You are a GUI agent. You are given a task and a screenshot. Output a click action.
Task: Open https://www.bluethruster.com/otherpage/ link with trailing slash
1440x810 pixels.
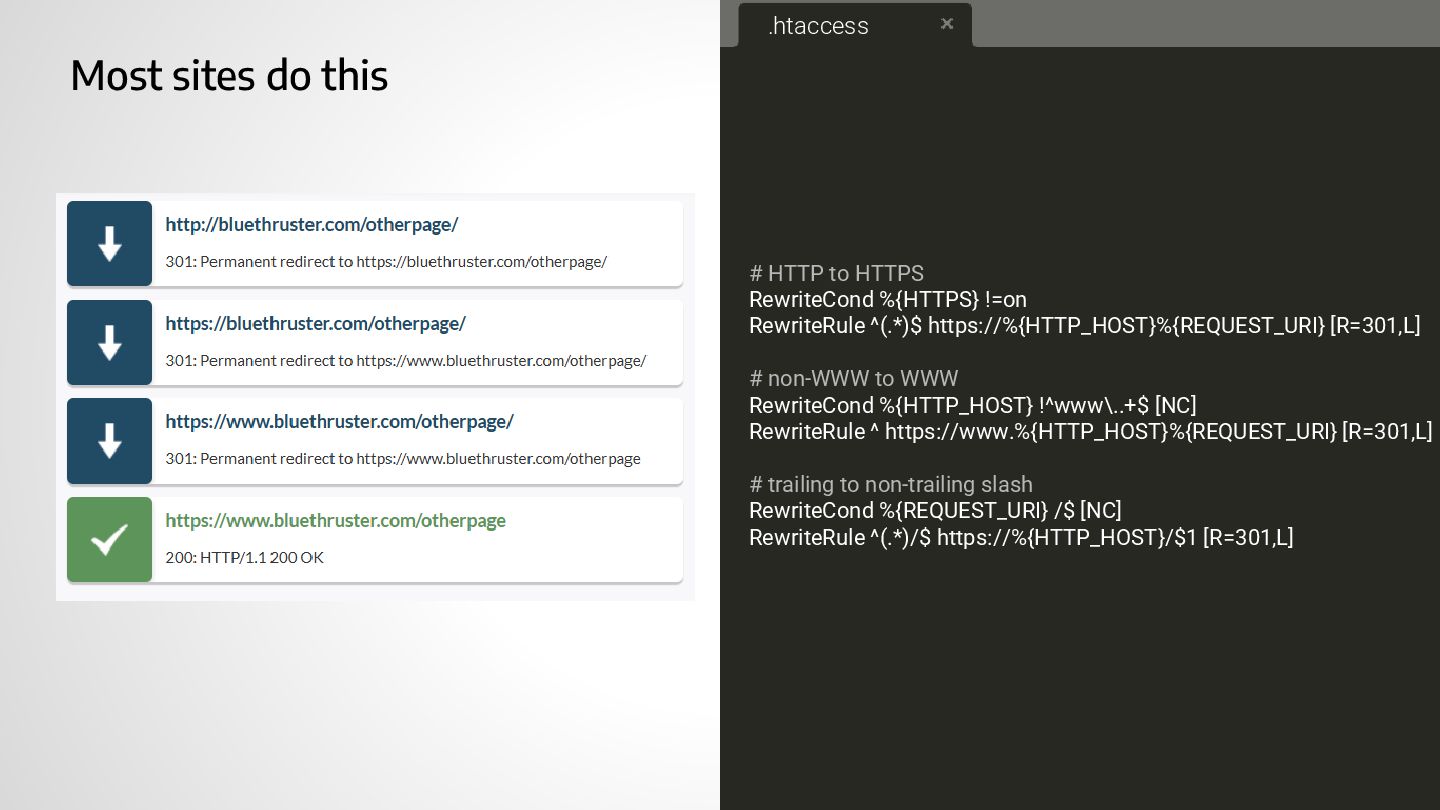(339, 421)
